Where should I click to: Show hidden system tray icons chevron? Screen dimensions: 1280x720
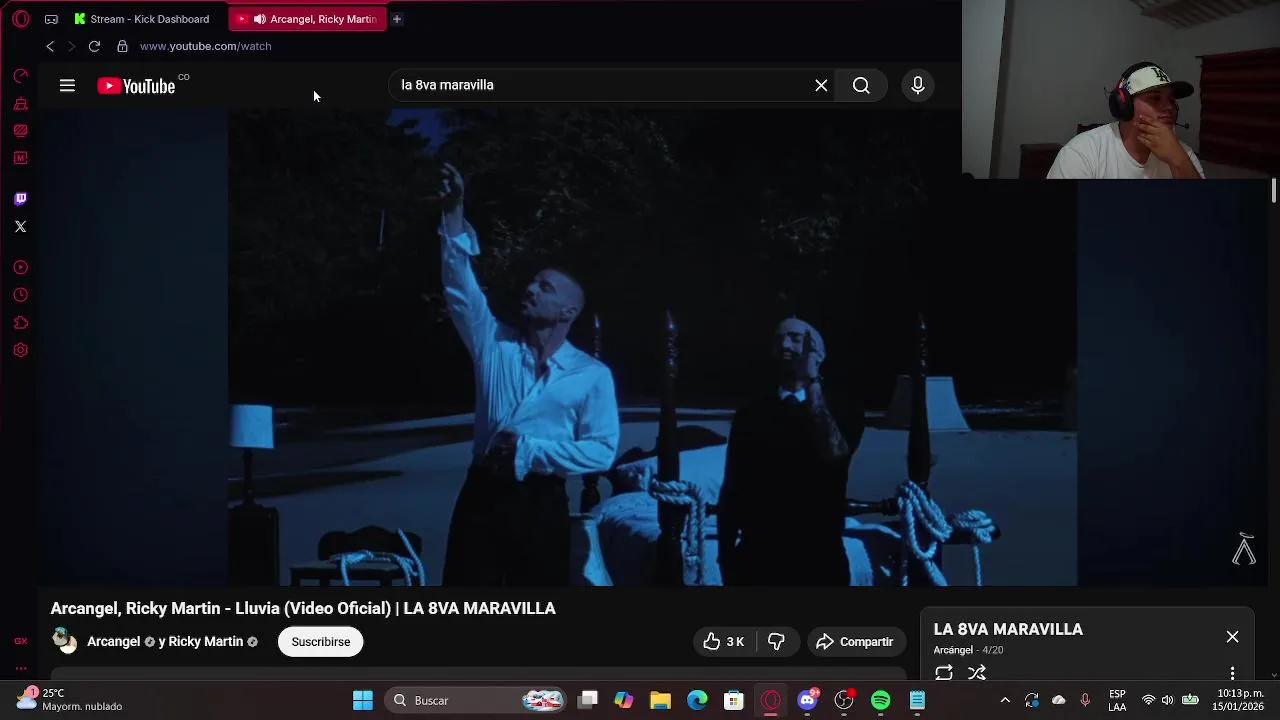pyautogui.click(x=1005, y=700)
